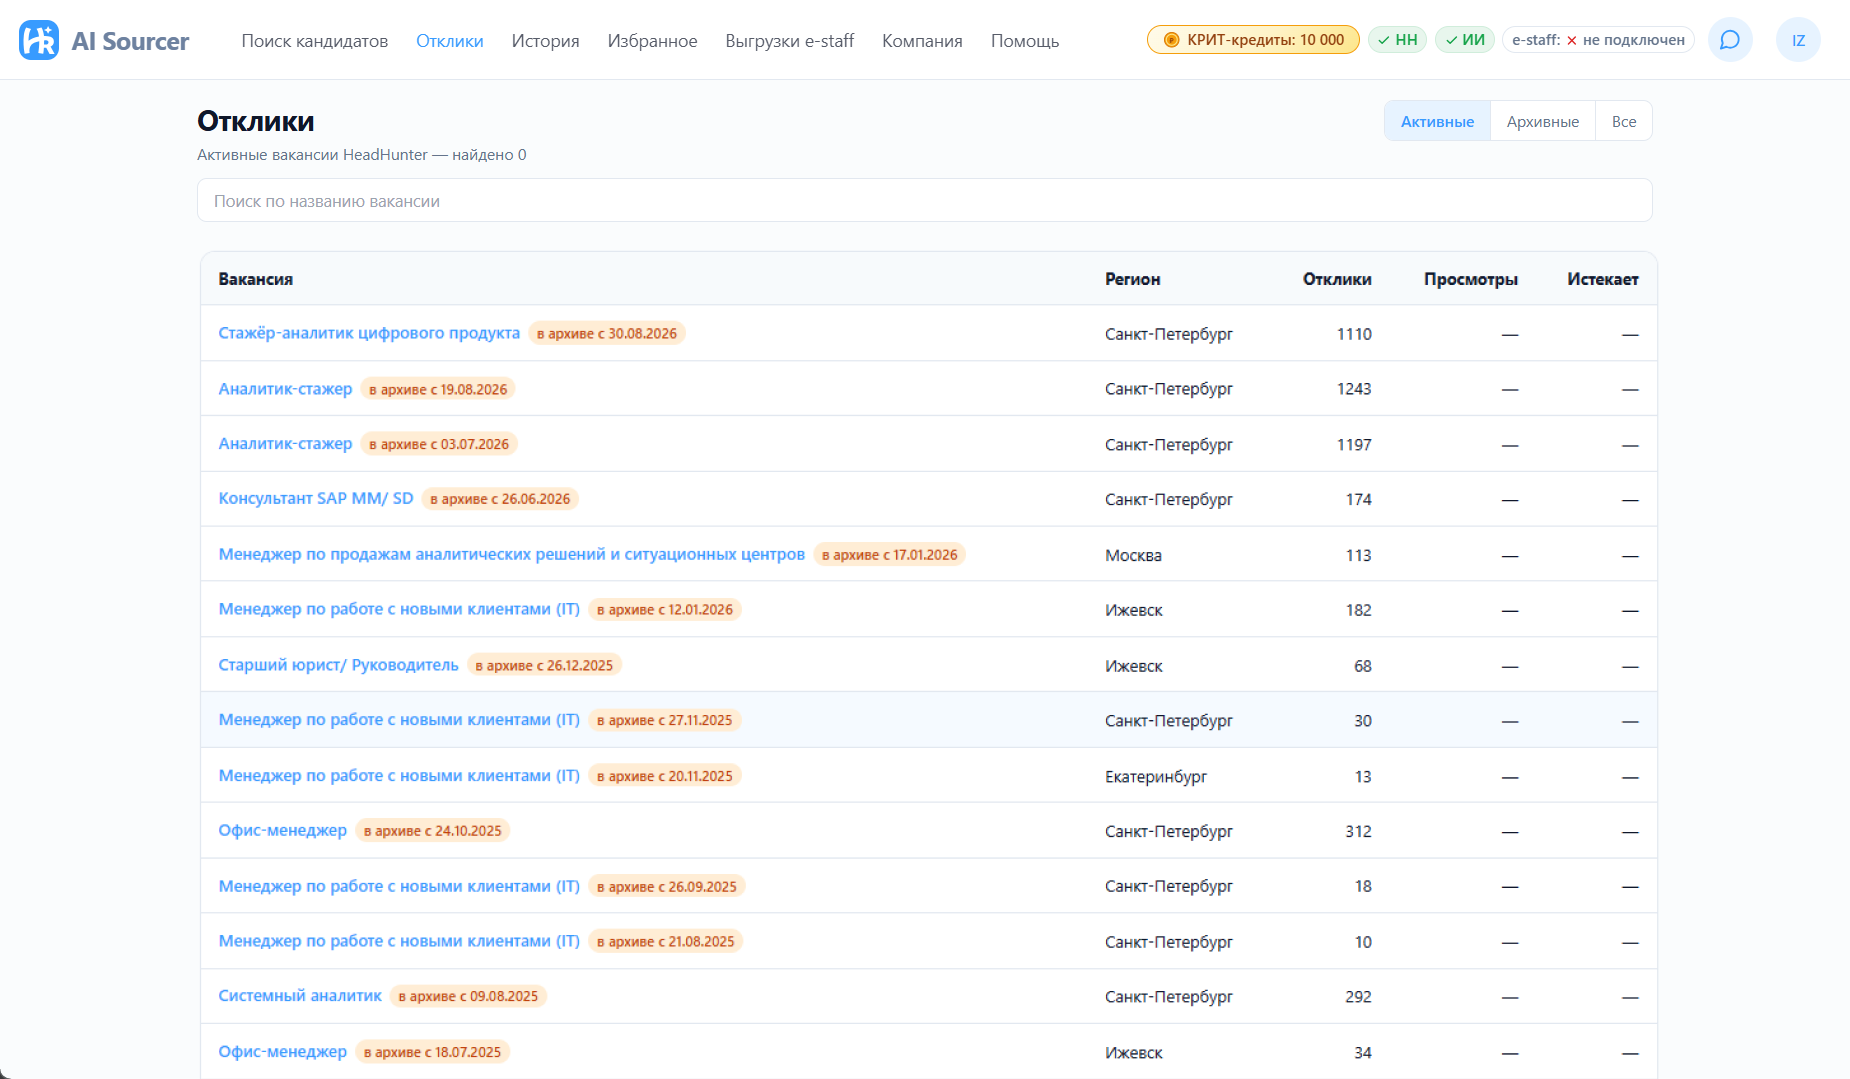The image size is (1850, 1079).
Task: Focus the vacancy name search field
Action: pyautogui.click(x=924, y=201)
